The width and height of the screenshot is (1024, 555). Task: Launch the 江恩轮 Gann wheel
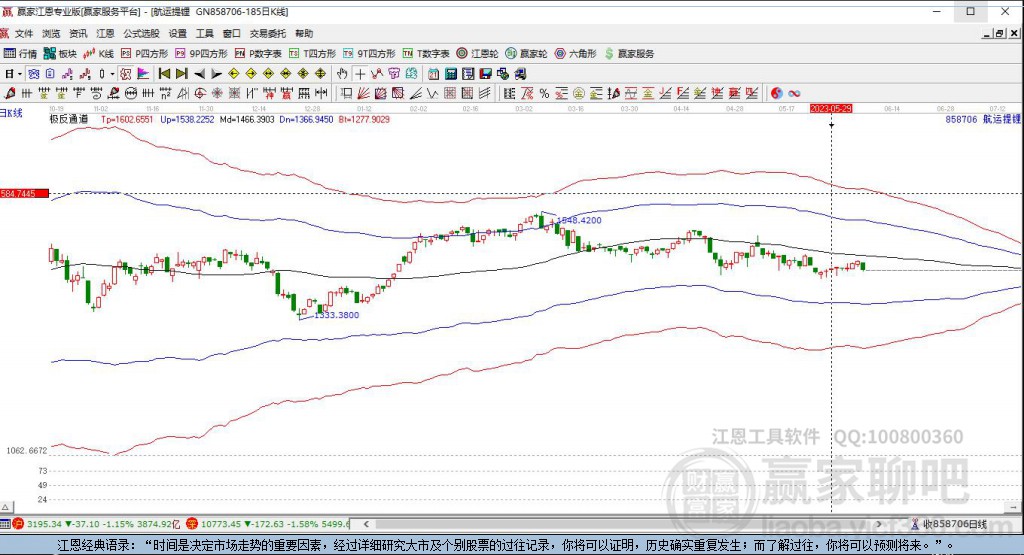click(477, 54)
